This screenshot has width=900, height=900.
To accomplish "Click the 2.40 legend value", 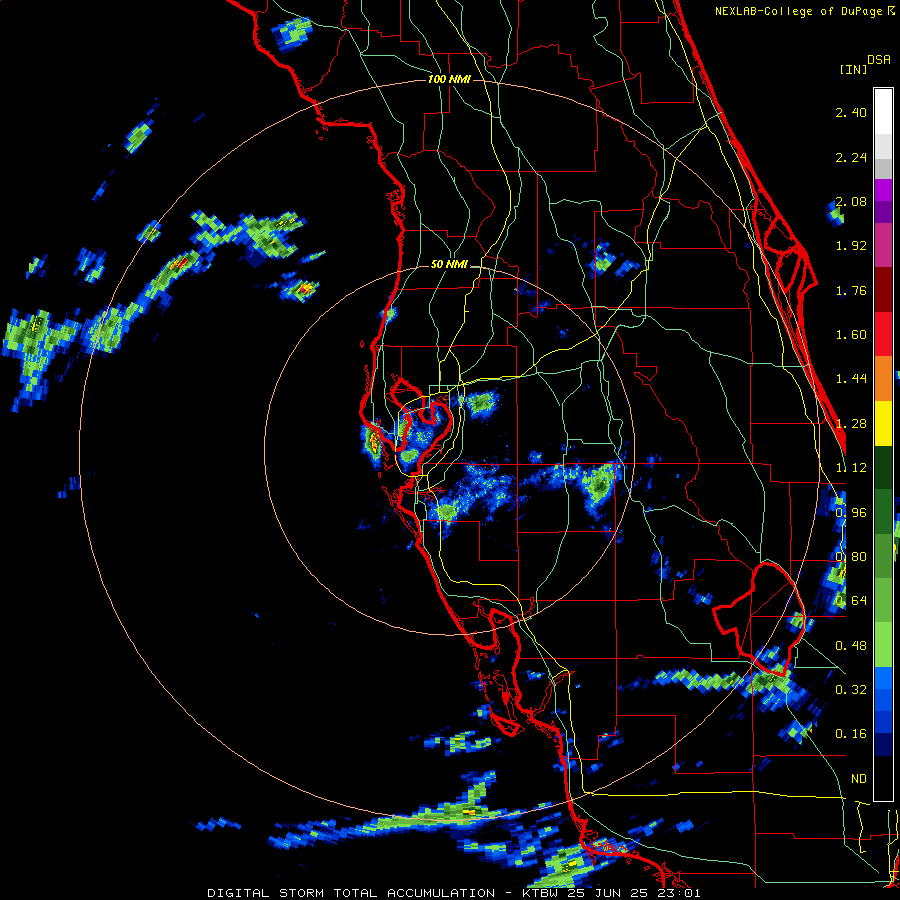I will click(x=851, y=112).
